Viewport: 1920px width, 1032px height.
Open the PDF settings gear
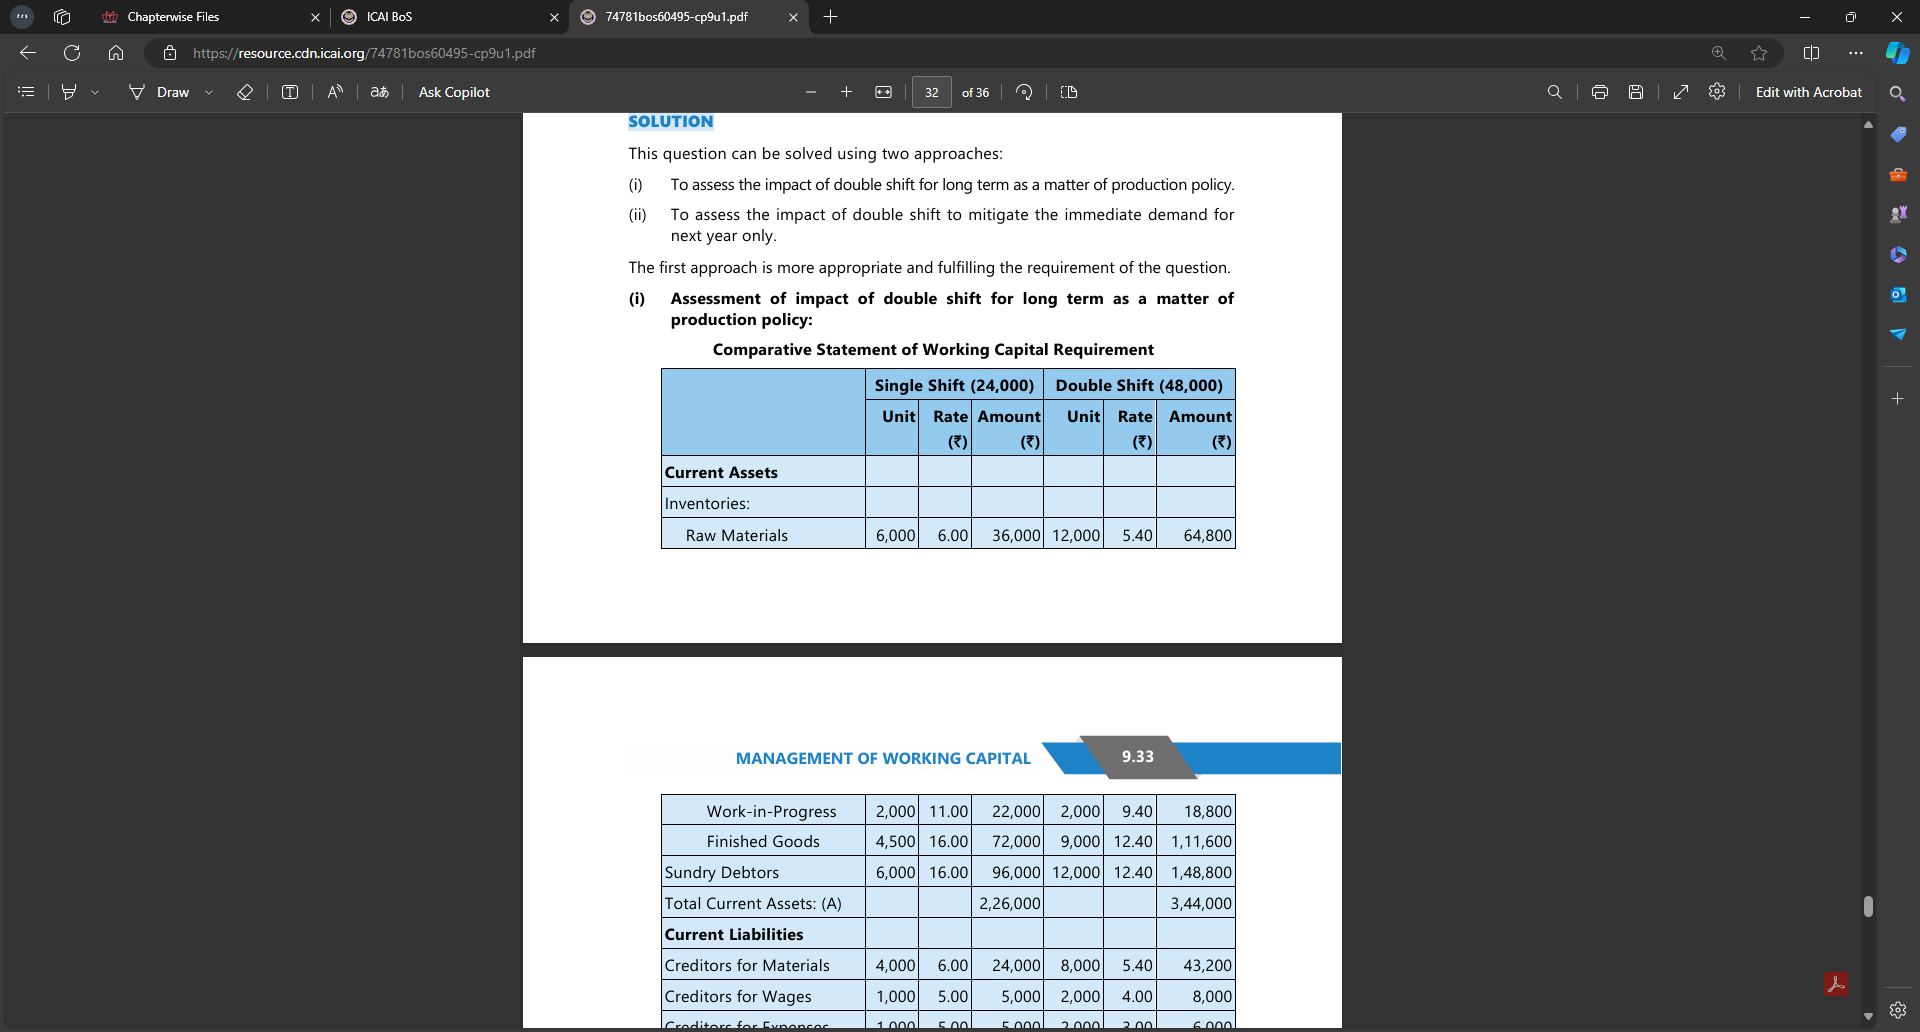pos(1717,92)
